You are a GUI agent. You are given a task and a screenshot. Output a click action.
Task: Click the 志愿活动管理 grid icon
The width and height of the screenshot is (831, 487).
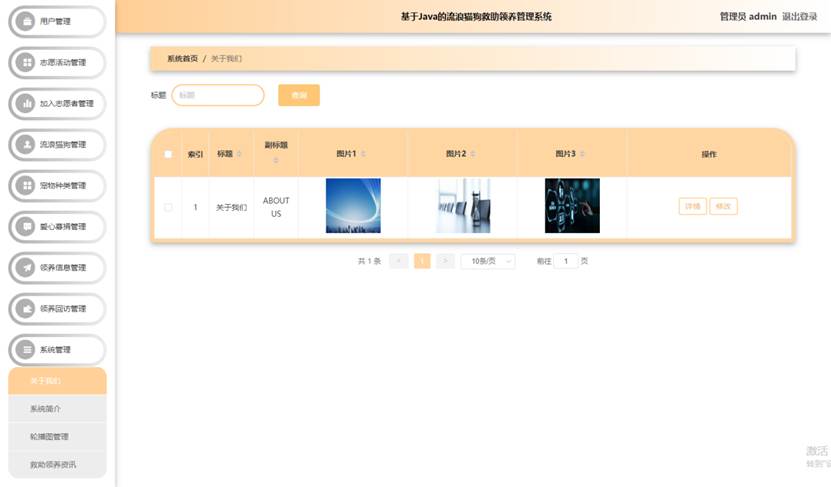pos(25,62)
